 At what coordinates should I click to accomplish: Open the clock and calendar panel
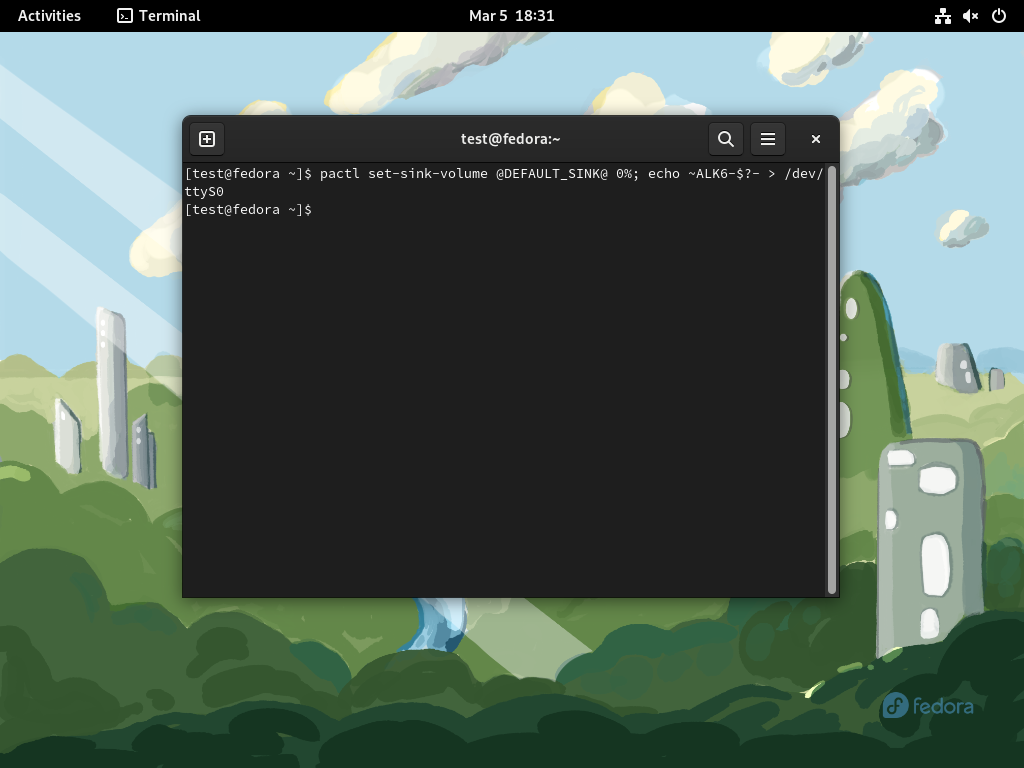coord(511,16)
